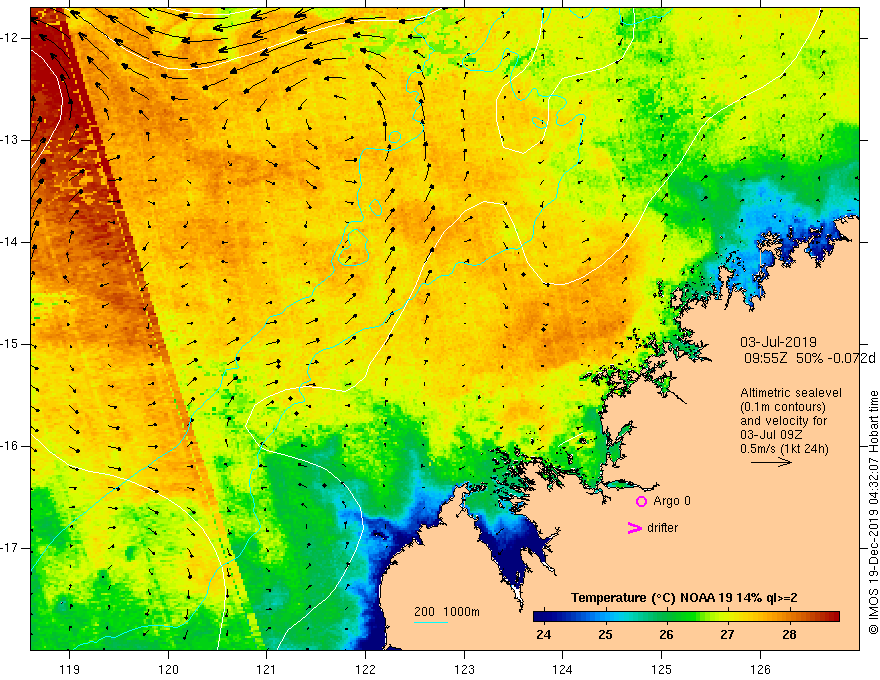Viewport: 880px width, 680px height.
Task: Click the magenta Argo circle legend marker
Action: click(641, 501)
